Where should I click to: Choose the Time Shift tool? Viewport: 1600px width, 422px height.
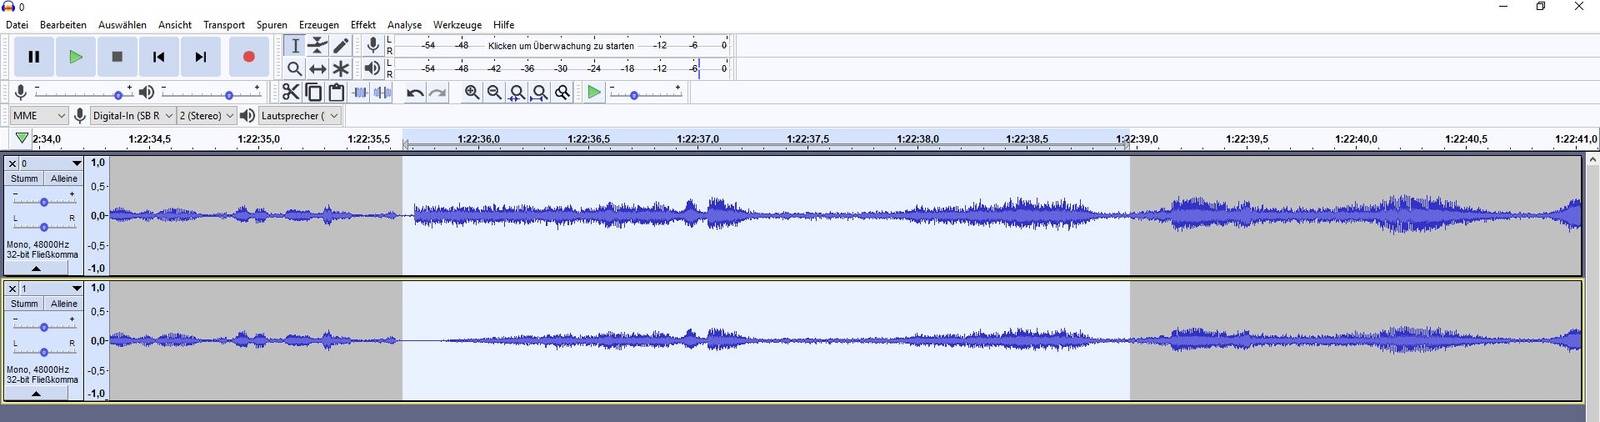tap(318, 68)
